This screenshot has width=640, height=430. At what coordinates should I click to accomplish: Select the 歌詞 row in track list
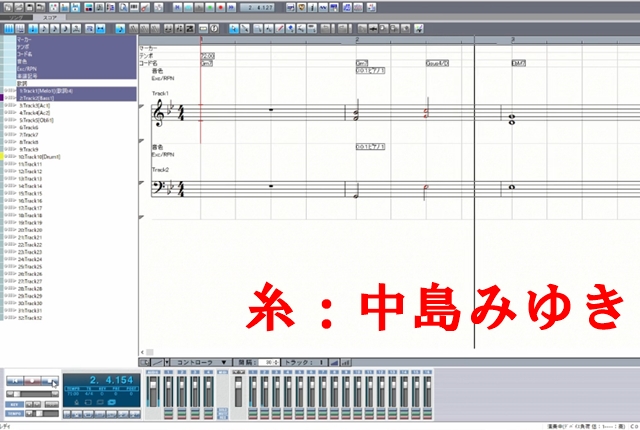[x=76, y=84]
